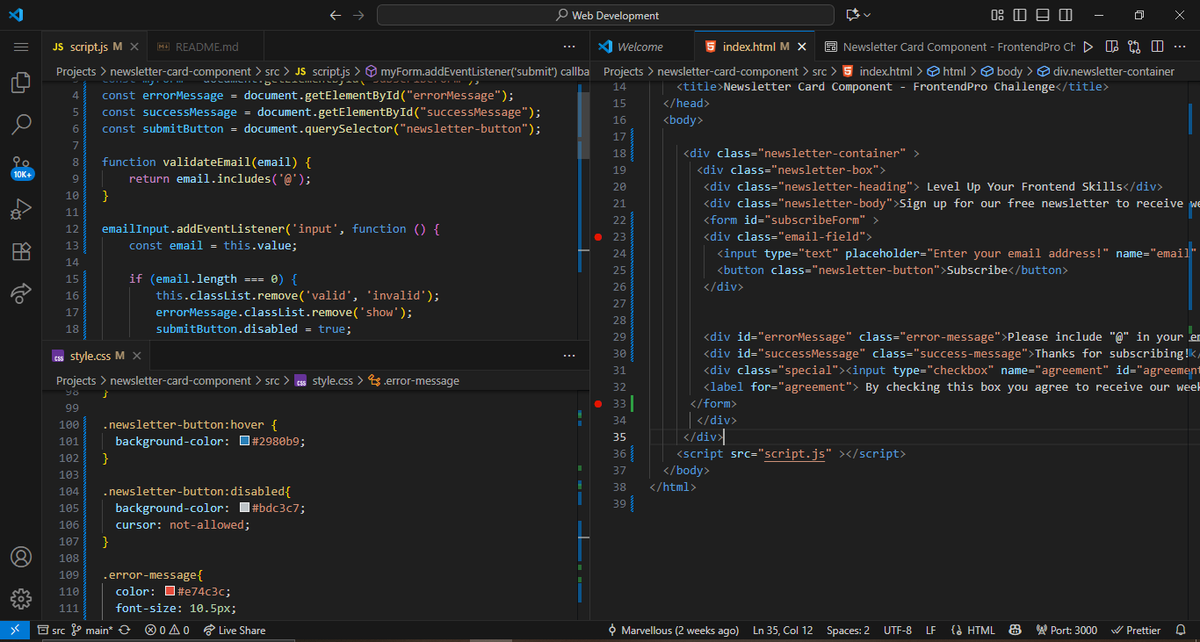Click the myForm.addEventListener breadcrumb in script.js

tap(478, 71)
